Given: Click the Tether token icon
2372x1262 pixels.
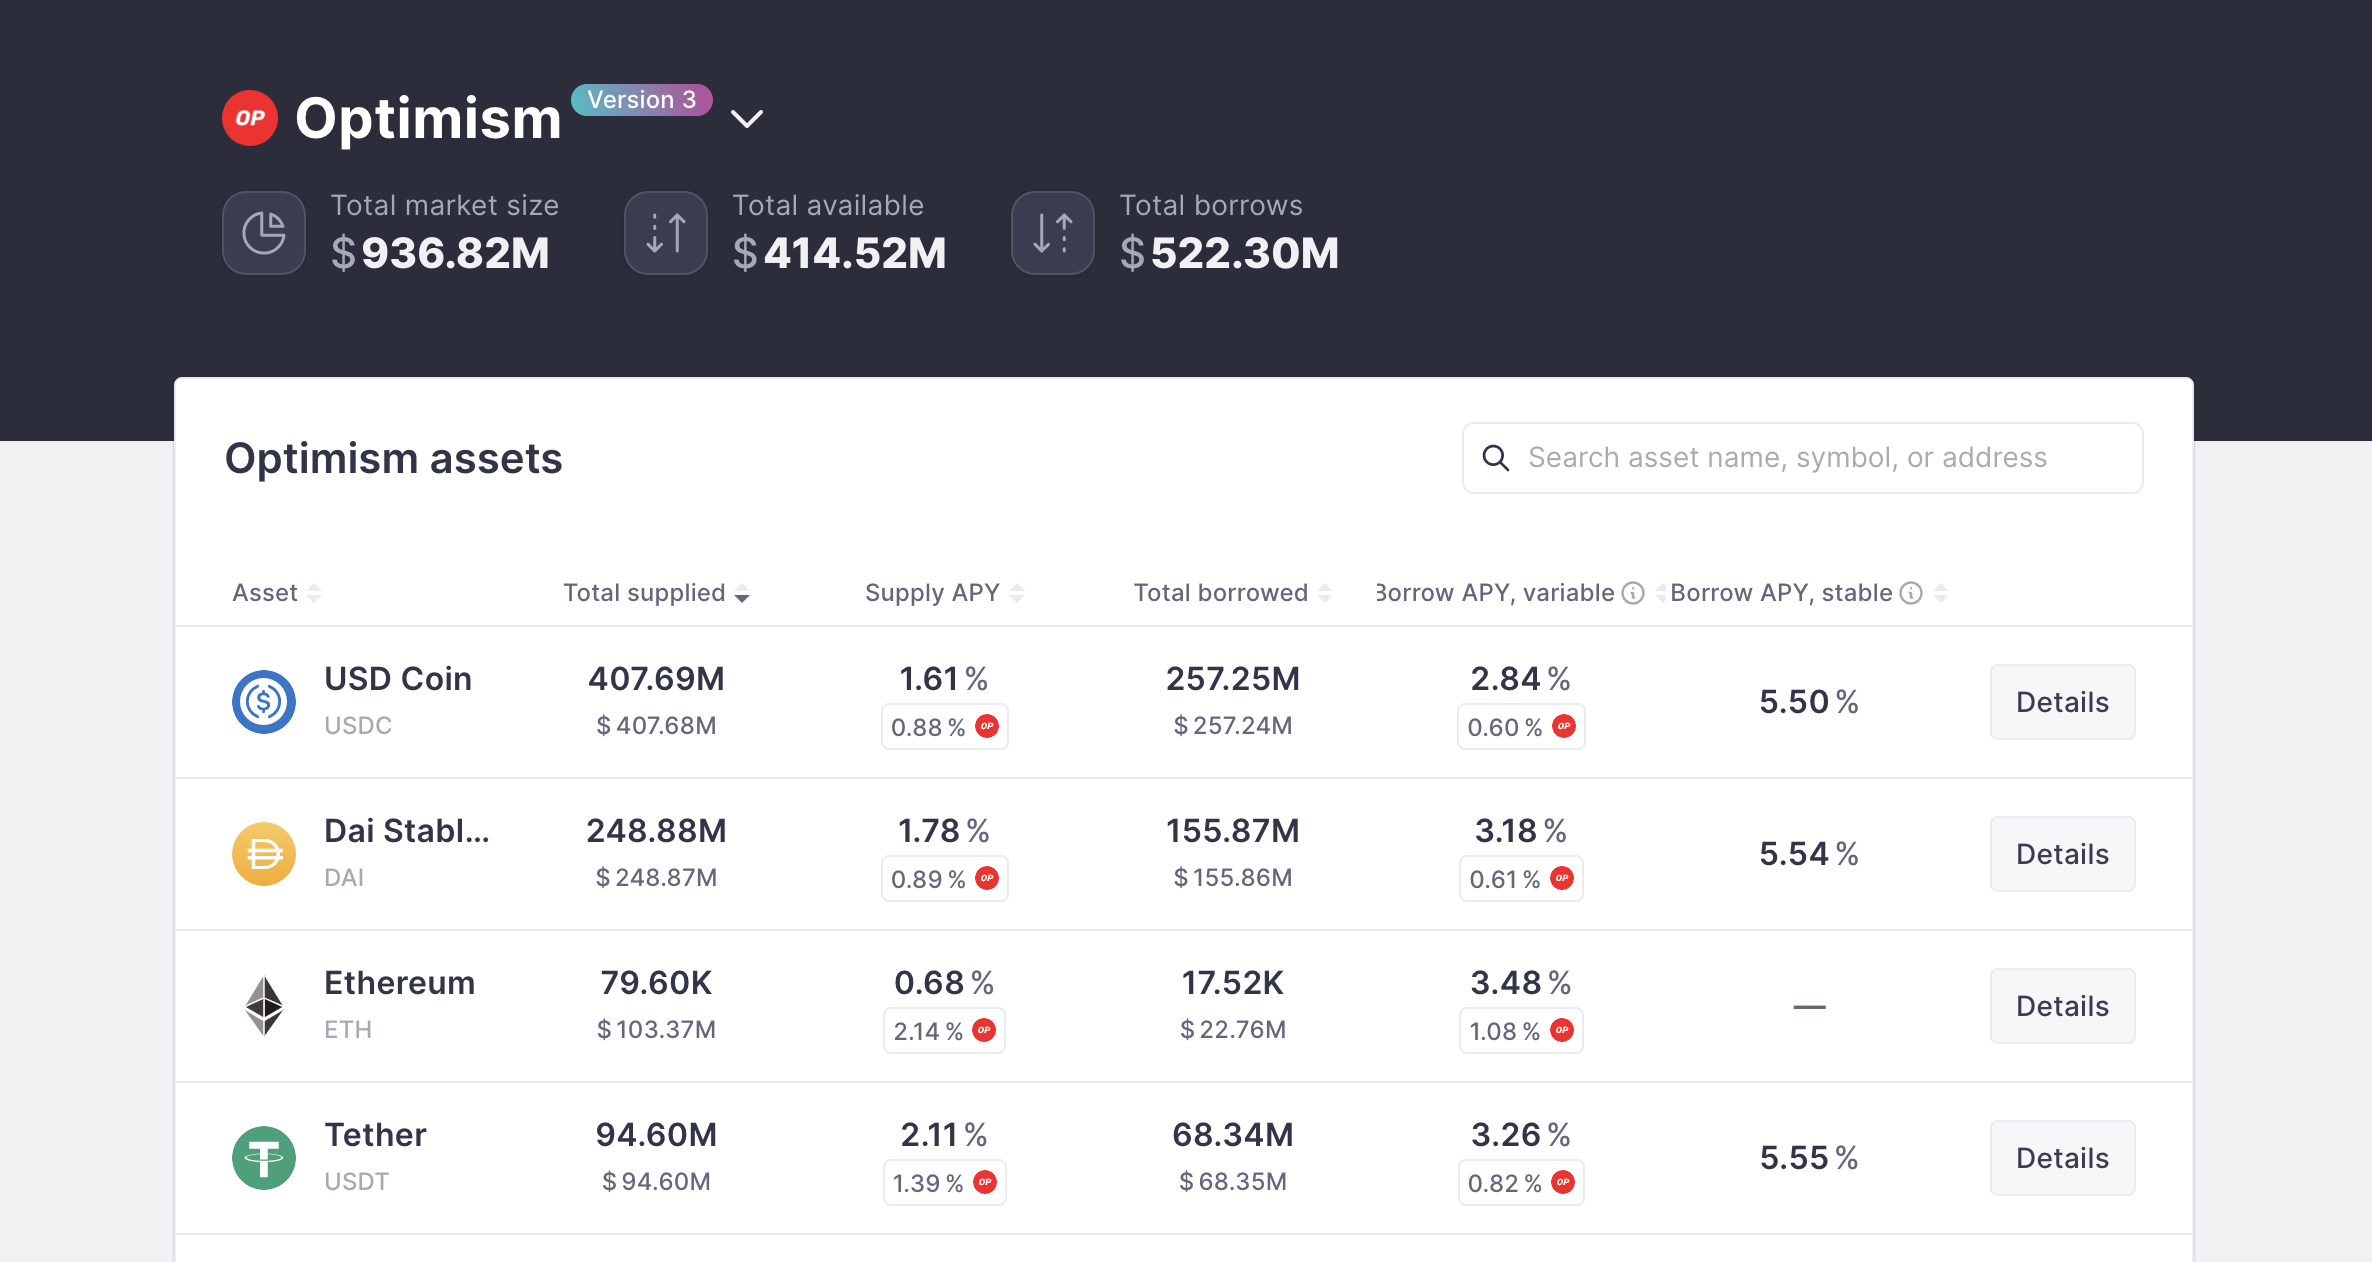Looking at the screenshot, I should pos(264,1158).
